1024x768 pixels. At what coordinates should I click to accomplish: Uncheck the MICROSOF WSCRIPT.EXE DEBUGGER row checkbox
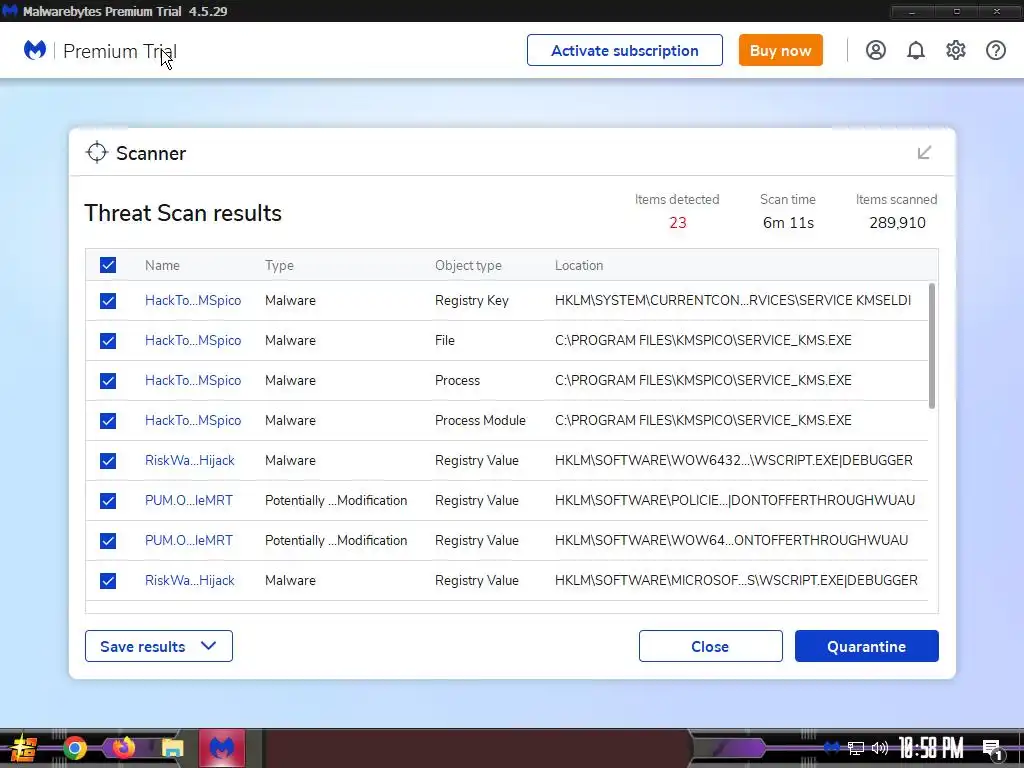pos(108,581)
